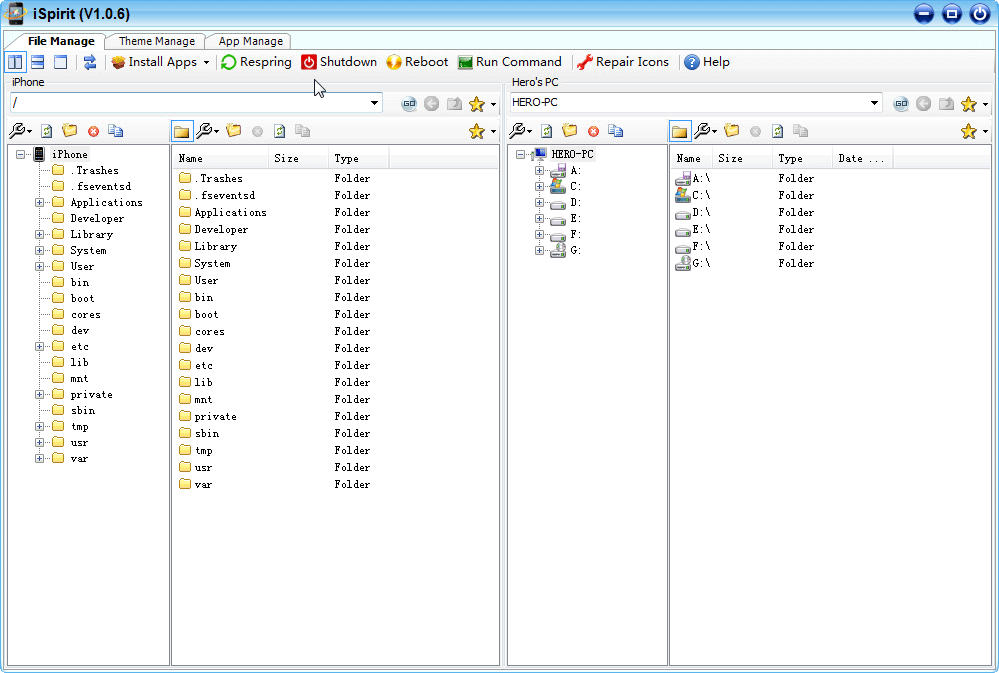Switch to side-by-side dual pane layout

15,62
